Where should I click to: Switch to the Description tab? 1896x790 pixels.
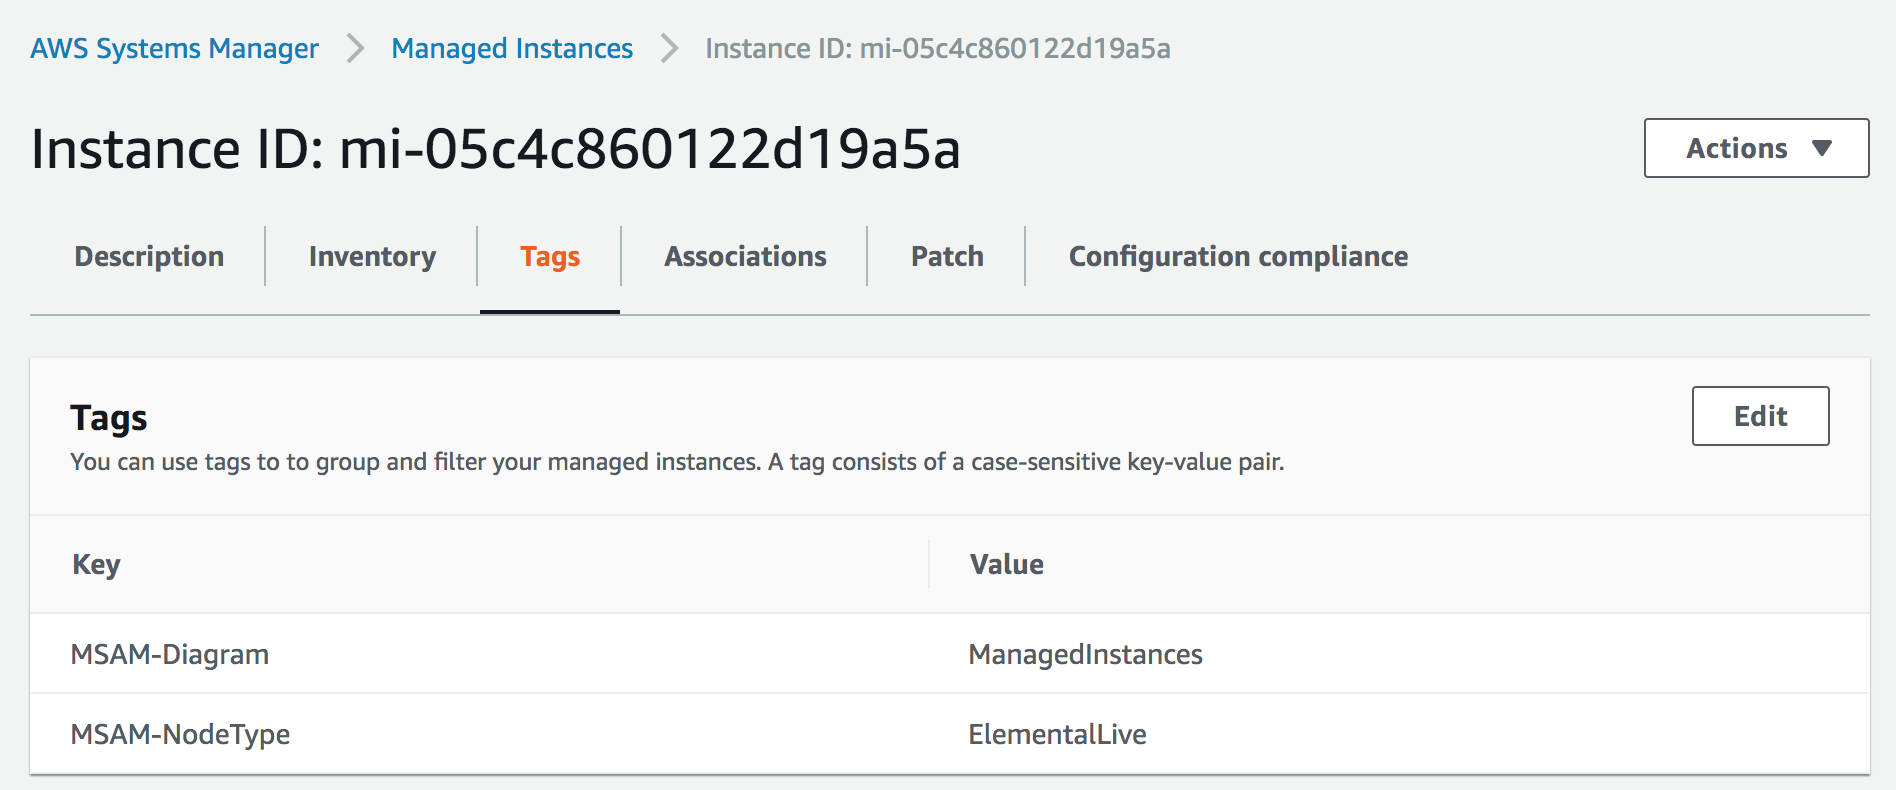click(x=149, y=257)
